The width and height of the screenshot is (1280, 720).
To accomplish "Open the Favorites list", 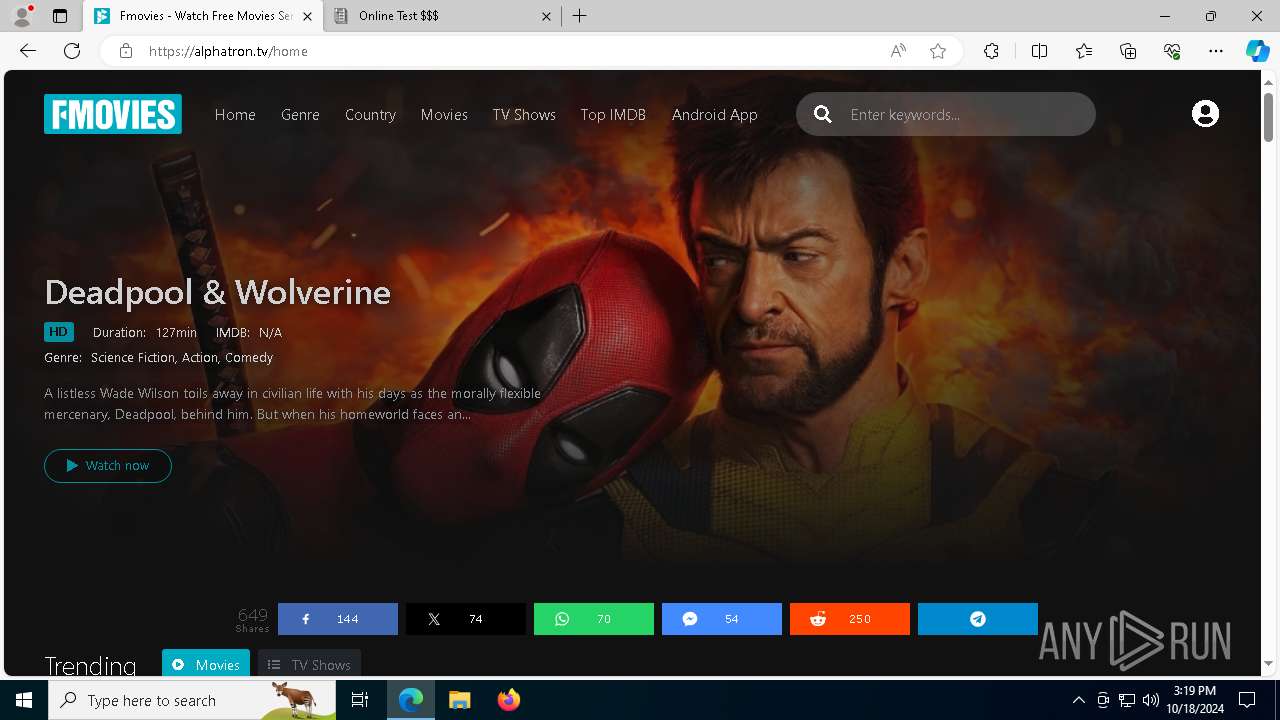I will 1084,51.
